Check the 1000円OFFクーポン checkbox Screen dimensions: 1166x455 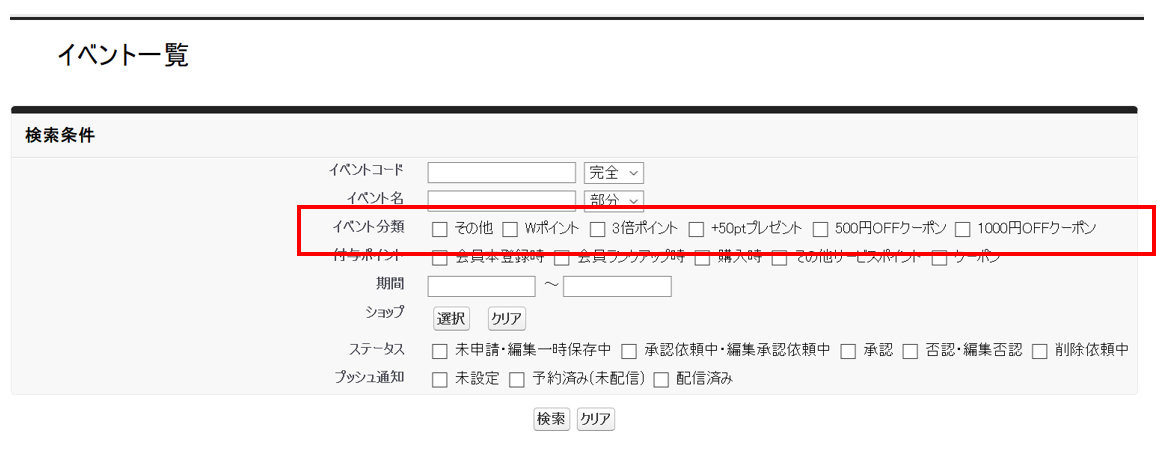[x=963, y=229]
